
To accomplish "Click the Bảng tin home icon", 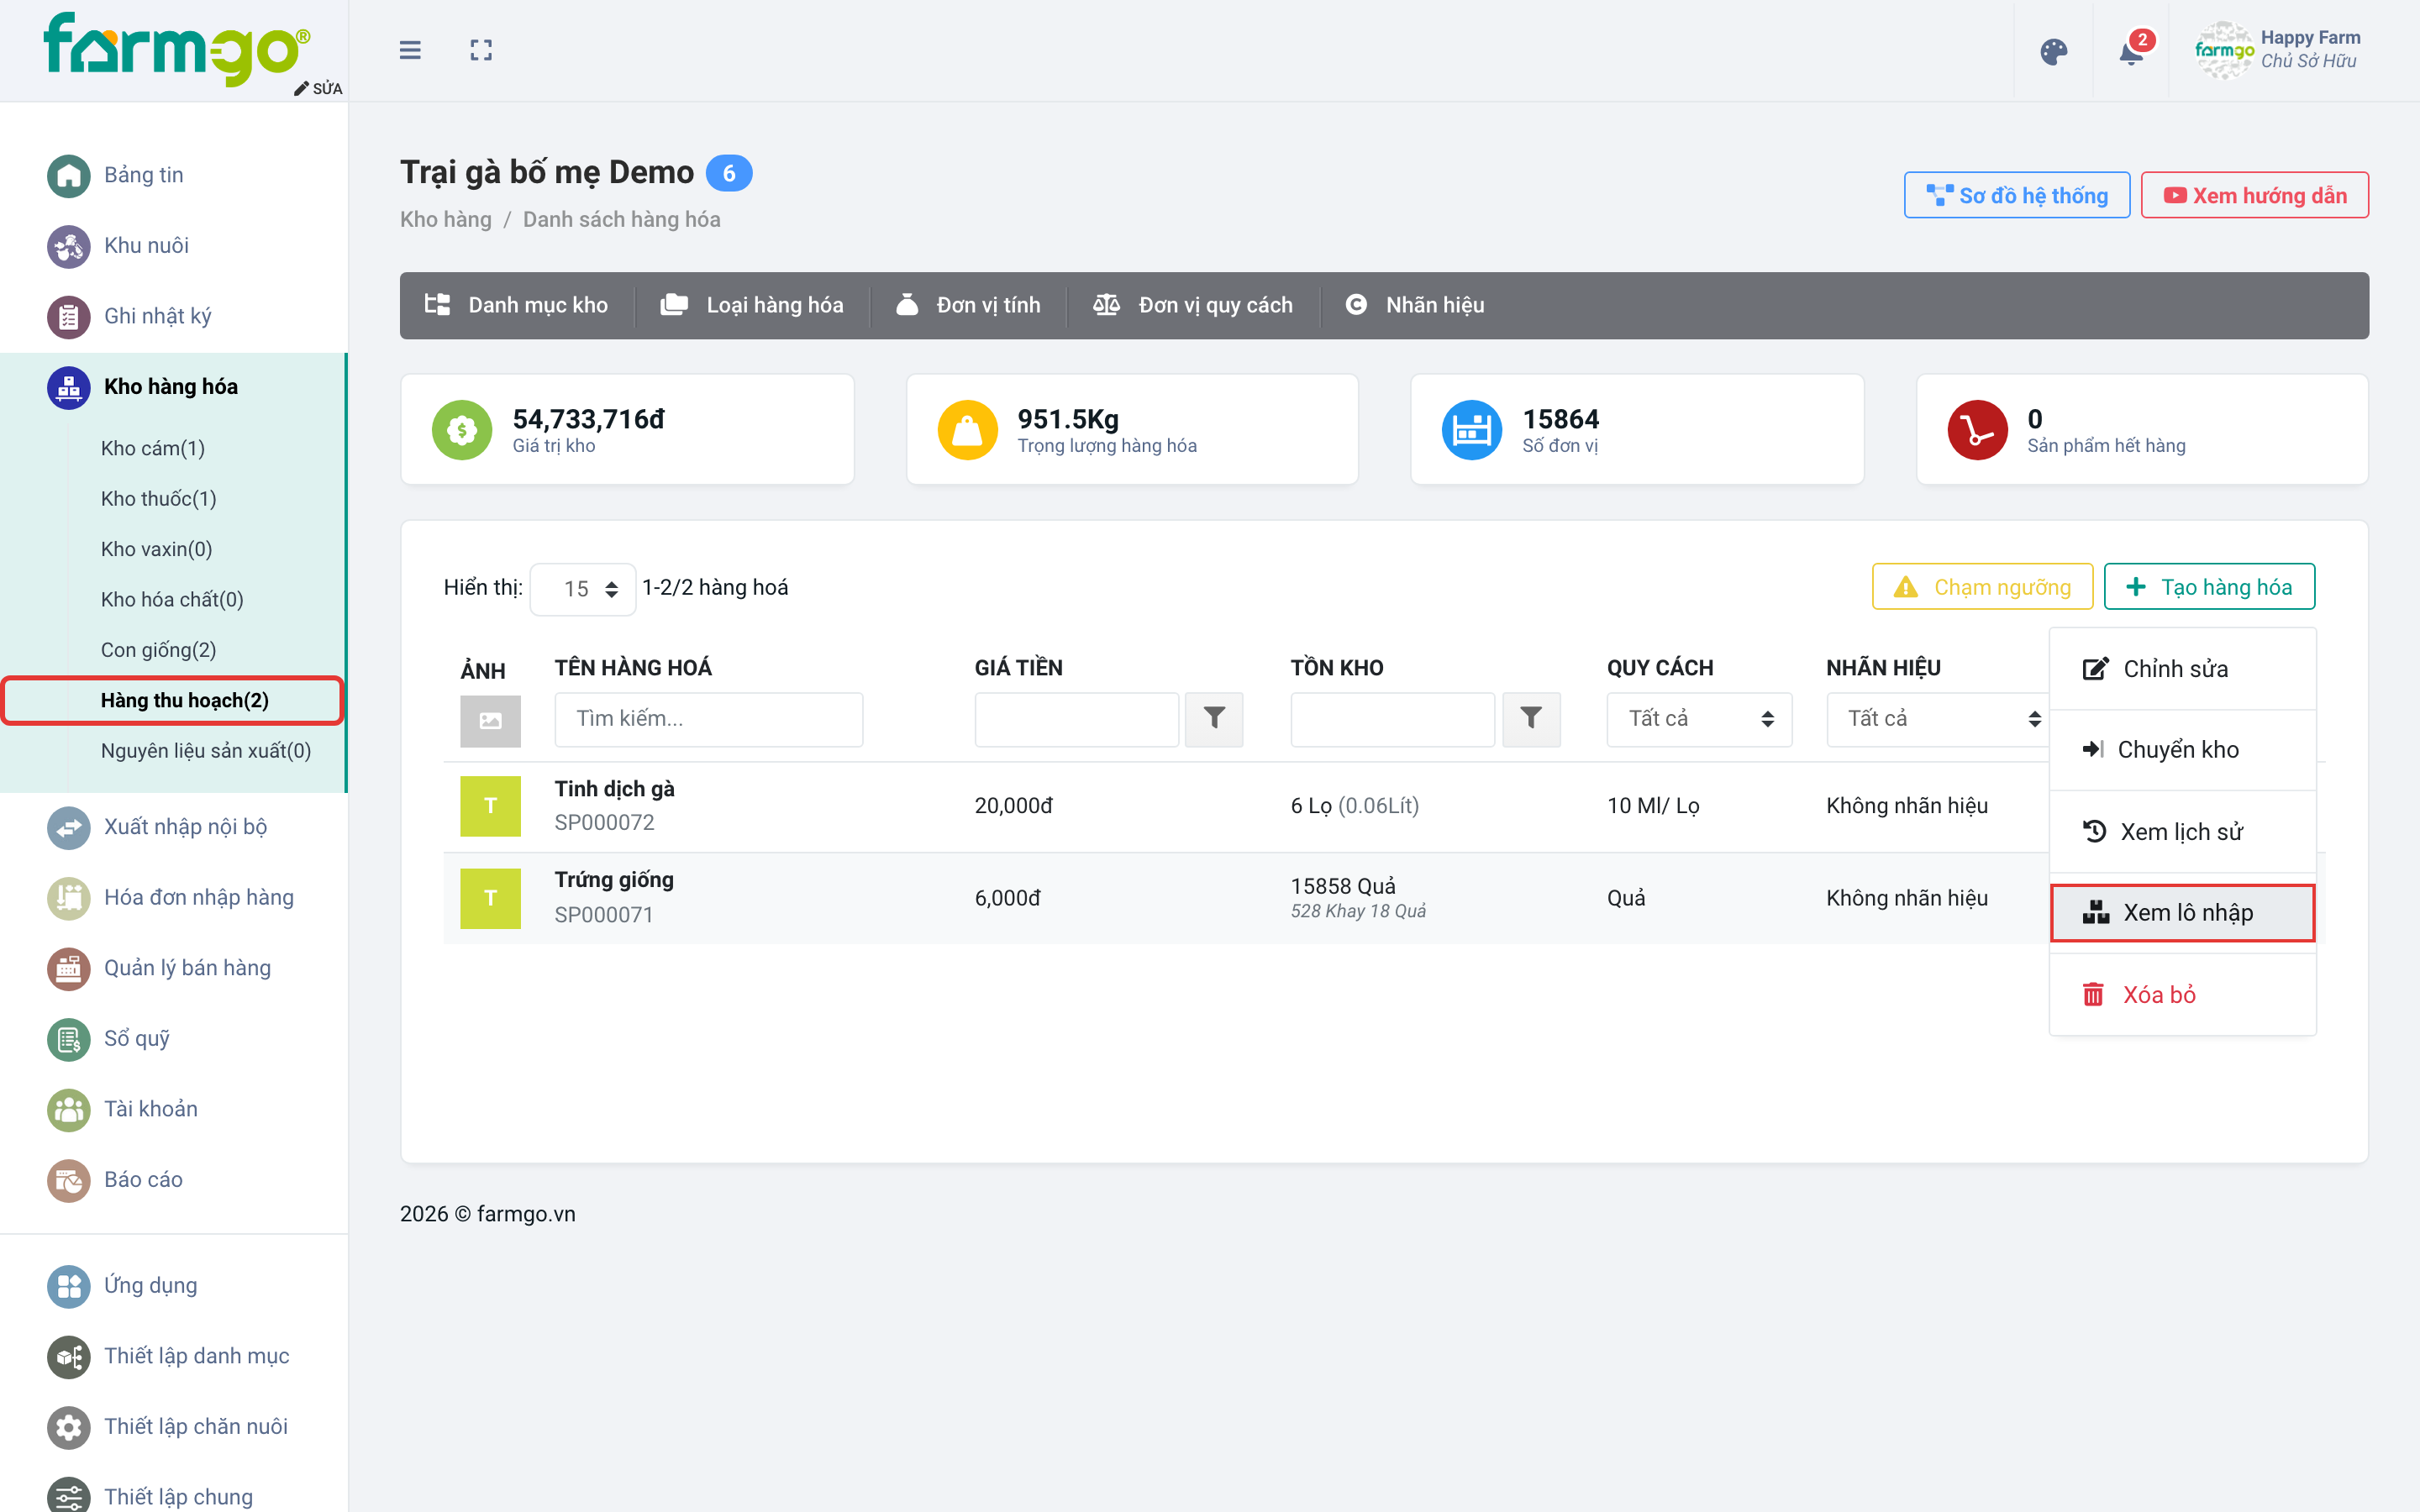I will [x=68, y=175].
